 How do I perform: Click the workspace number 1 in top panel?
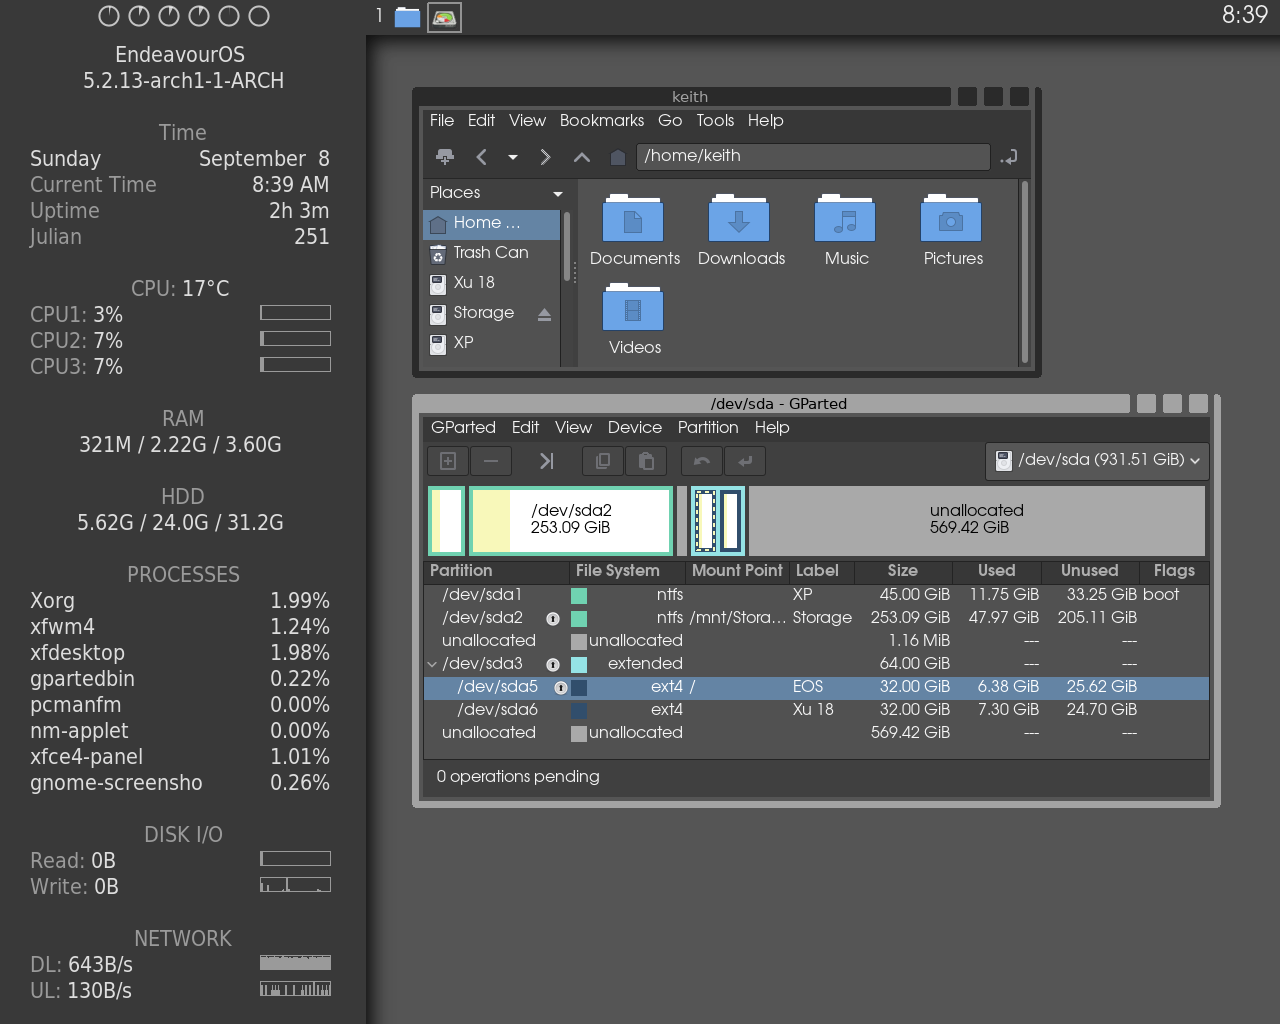coord(379,15)
